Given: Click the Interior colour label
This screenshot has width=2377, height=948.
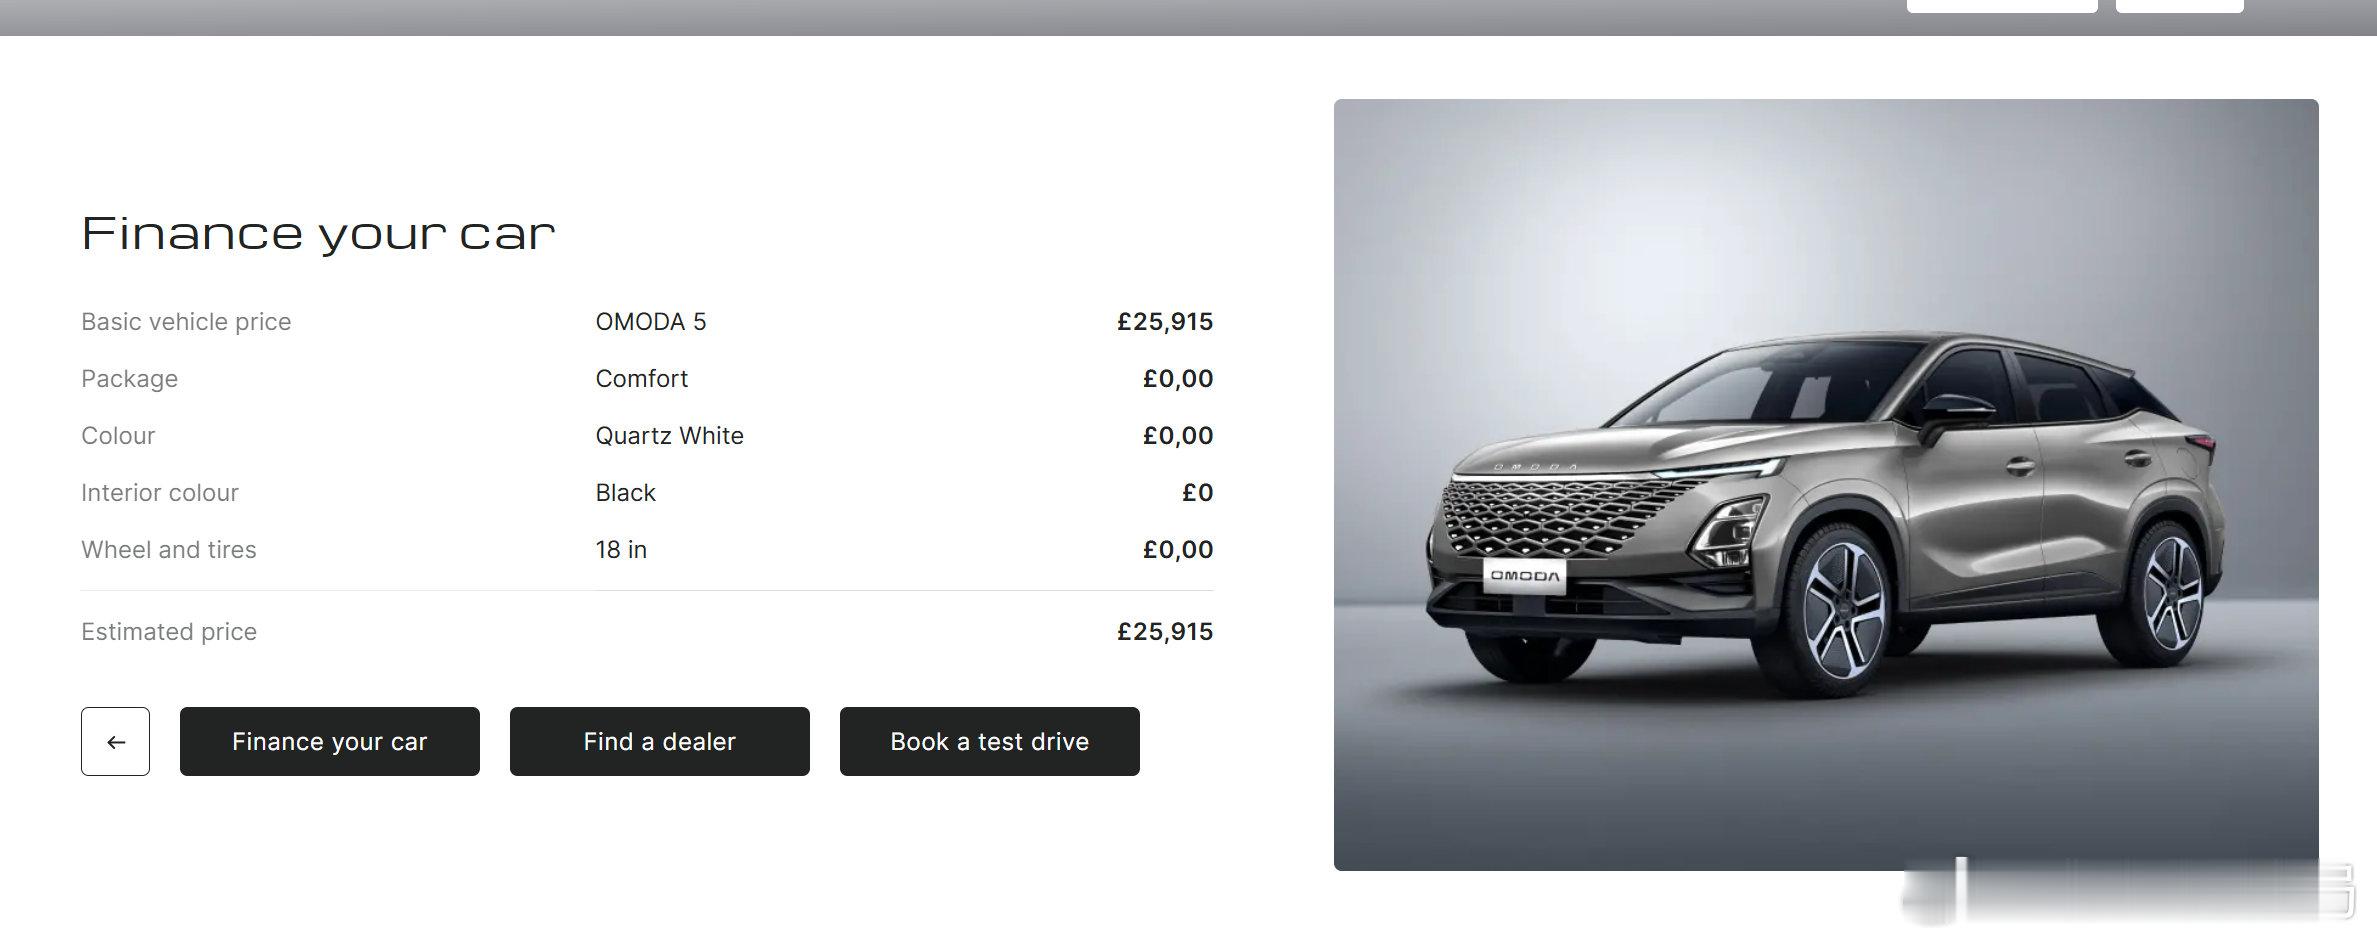Looking at the screenshot, I should (160, 493).
